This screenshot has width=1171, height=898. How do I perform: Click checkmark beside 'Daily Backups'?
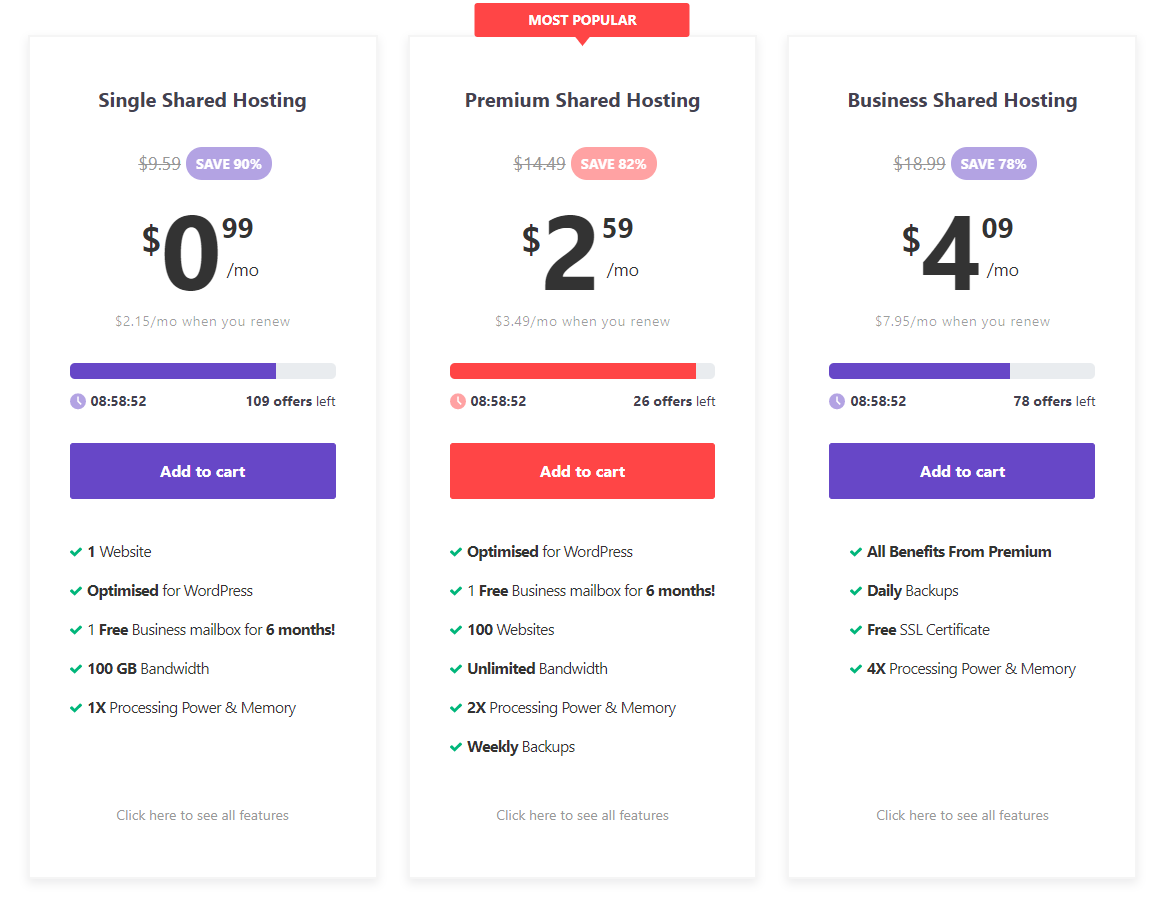pyautogui.click(x=856, y=591)
